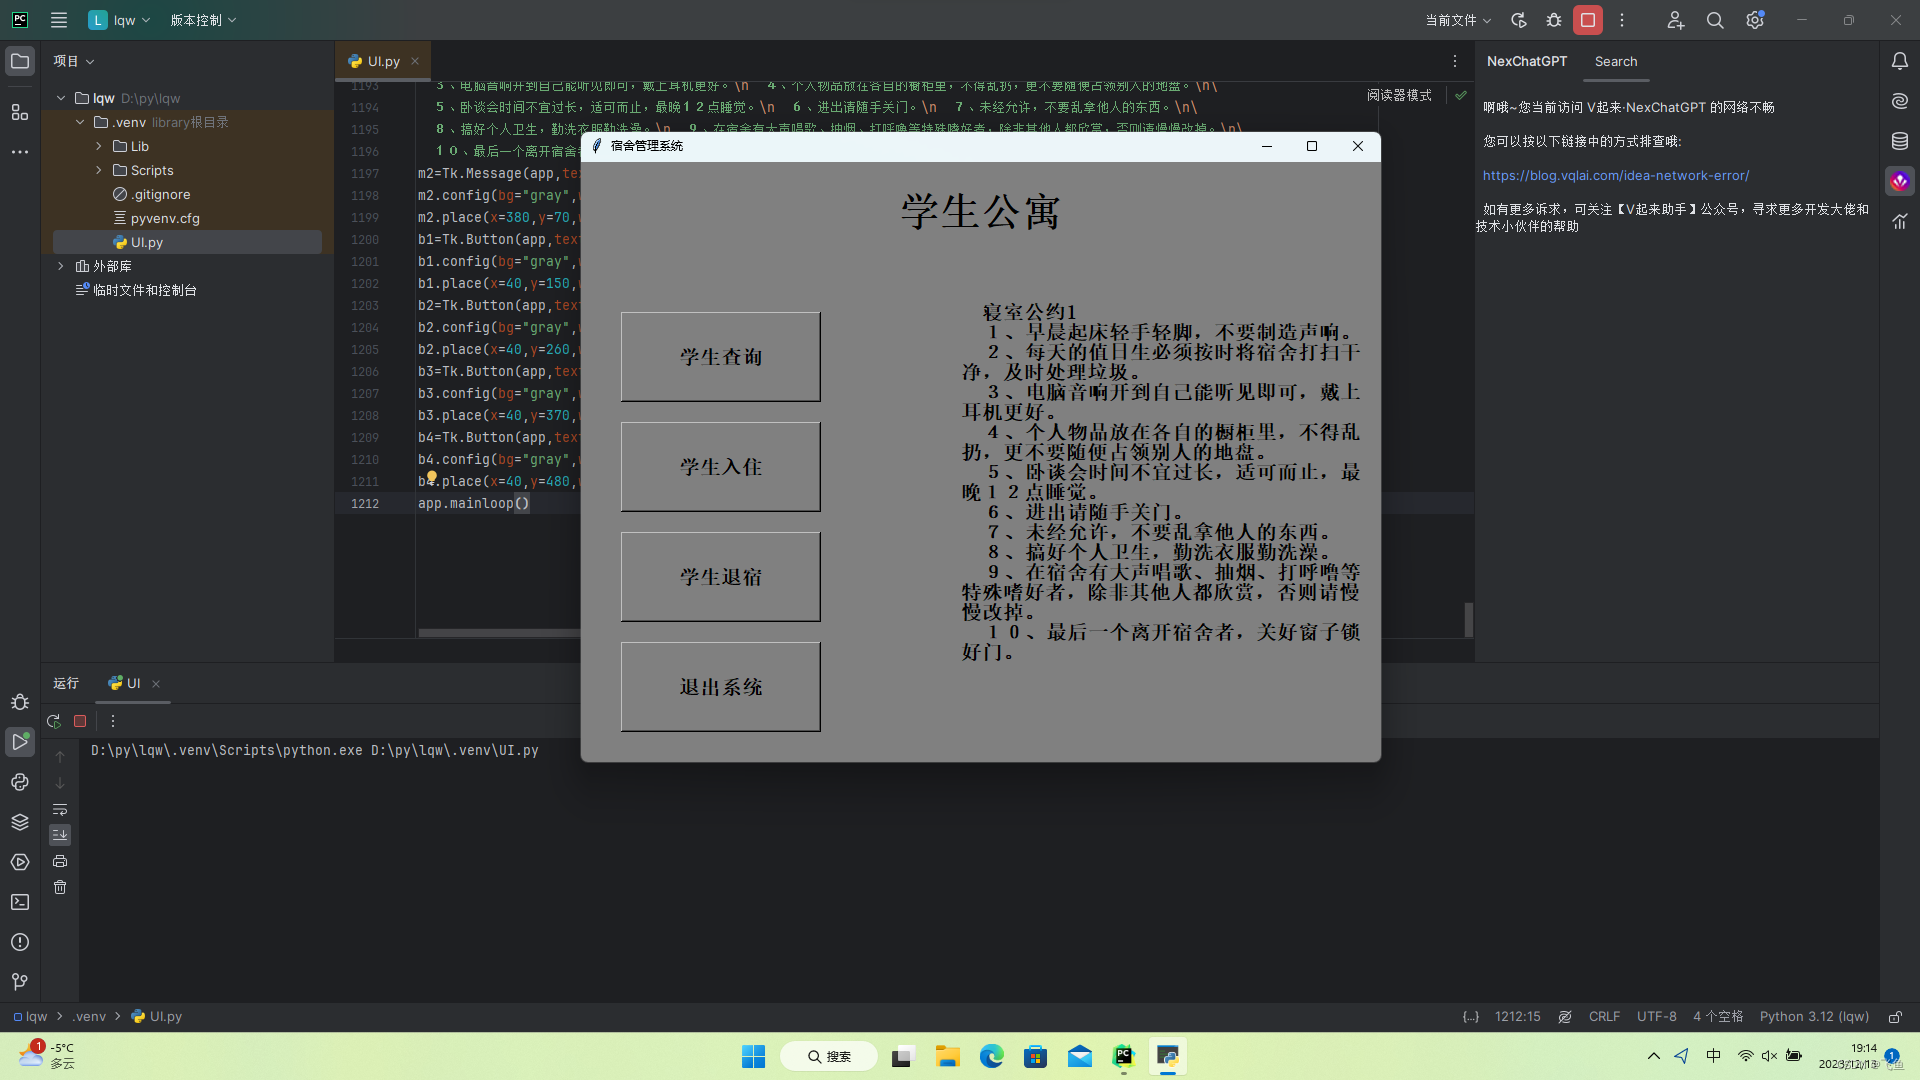Click the 学生入住 button
The width and height of the screenshot is (1920, 1080).
(721, 467)
